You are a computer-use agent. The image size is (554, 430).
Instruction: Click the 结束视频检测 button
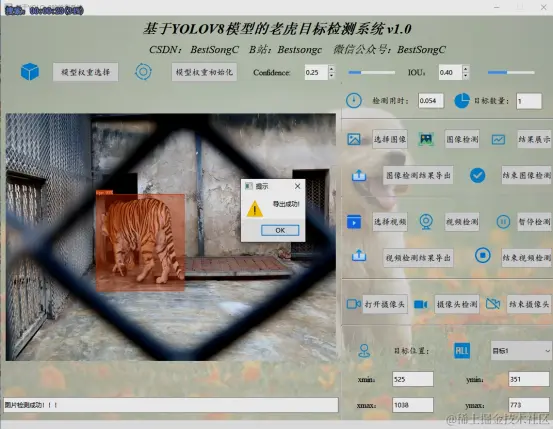click(526, 258)
